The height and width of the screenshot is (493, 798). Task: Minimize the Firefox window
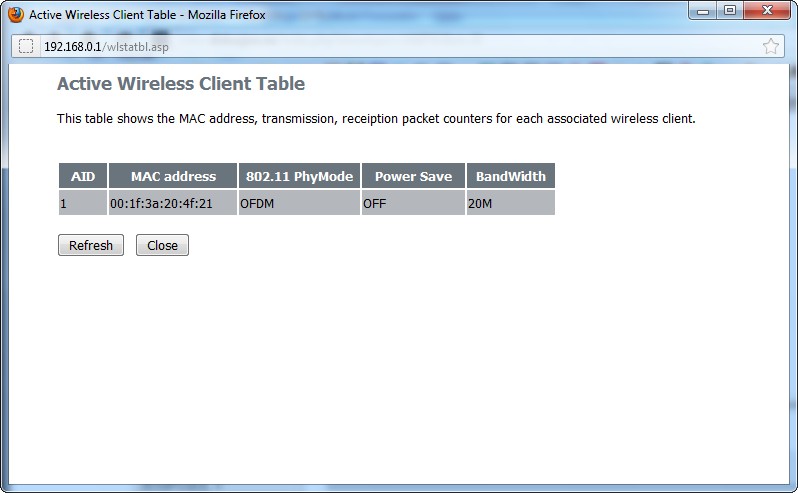click(x=703, y=11)
